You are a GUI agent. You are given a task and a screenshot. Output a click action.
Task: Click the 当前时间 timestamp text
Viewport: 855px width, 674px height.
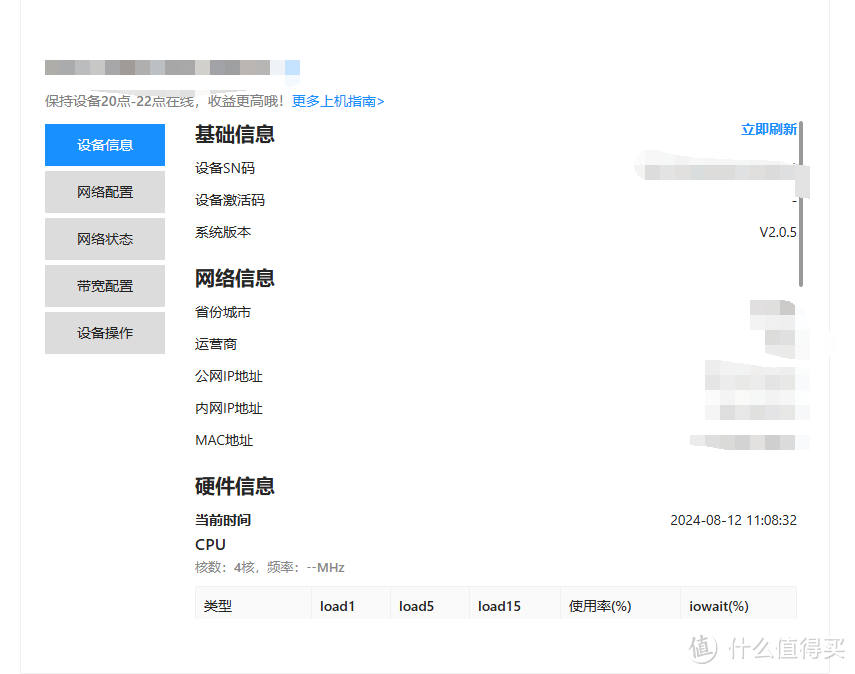tap(734, 519)
